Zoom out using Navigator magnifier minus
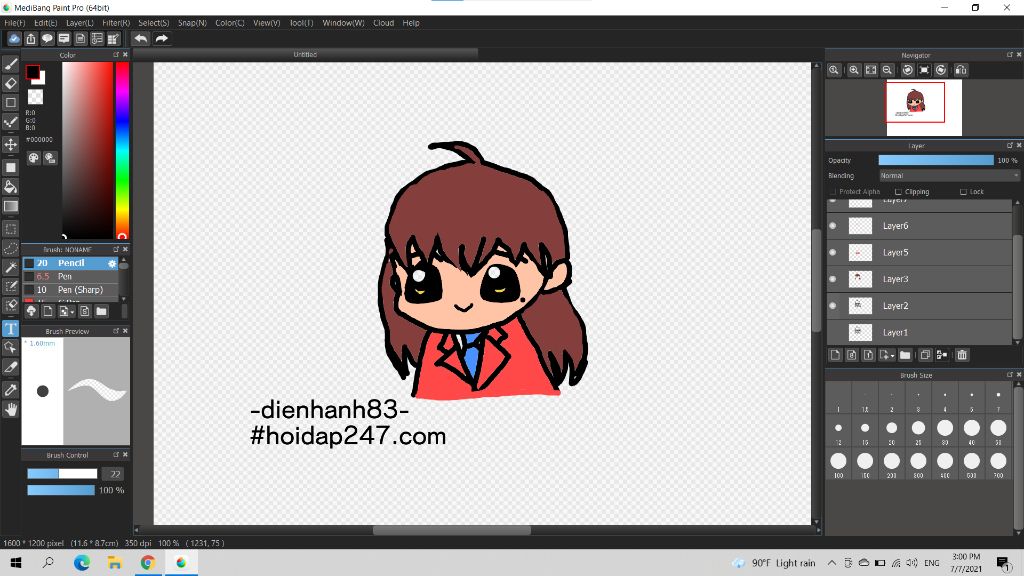 [x=888, y=70]
